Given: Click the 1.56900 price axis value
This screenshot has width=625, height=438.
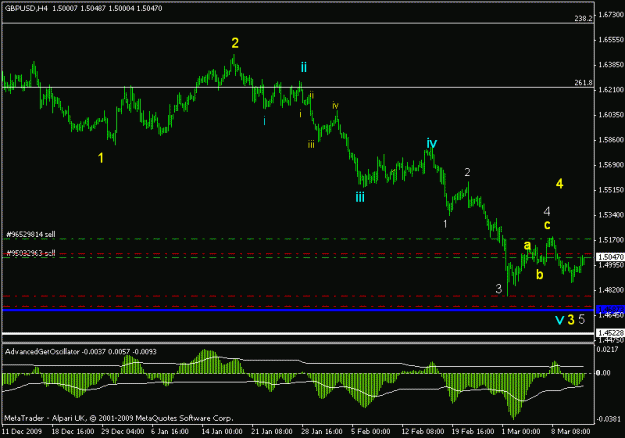Looking at the screenshot, I should 611,165.
